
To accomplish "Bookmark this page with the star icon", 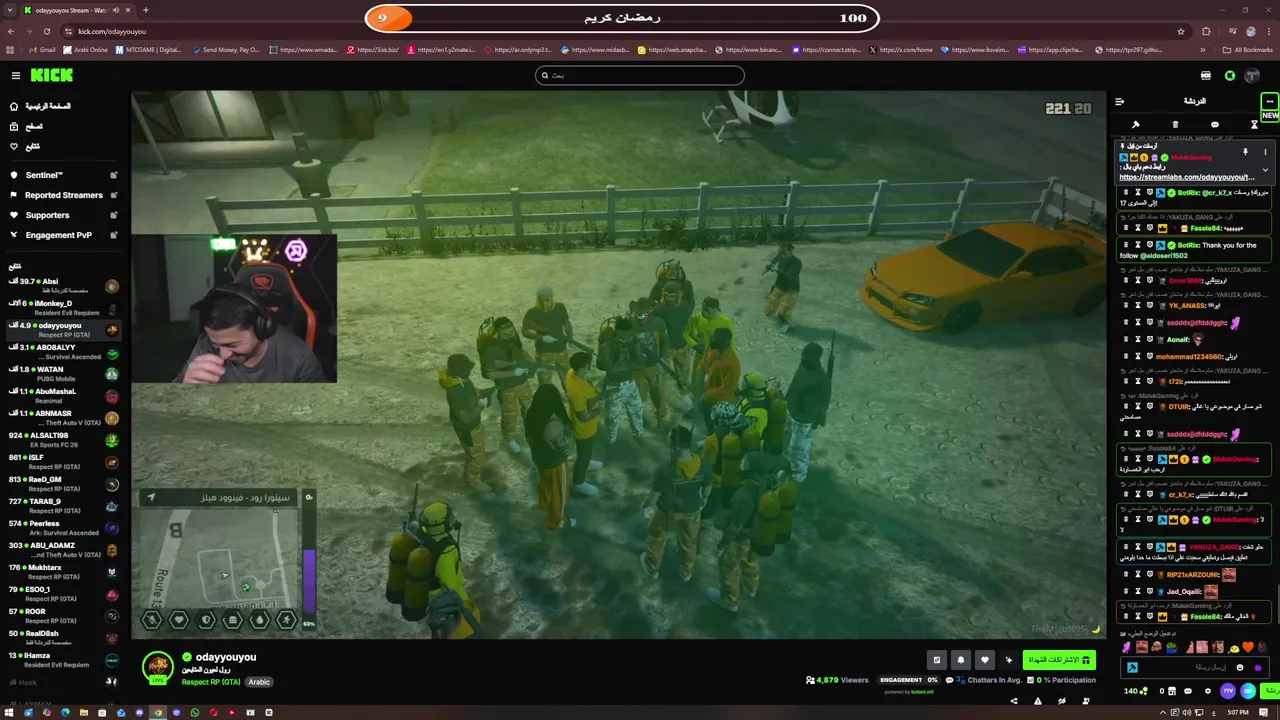I will (x=1180, y=31).
